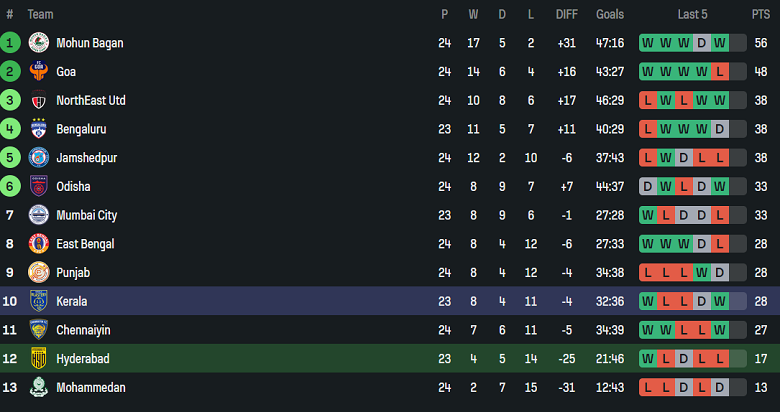
Task: Click the Hyderabad yellow team logo
Action: pyautogui.click(x=39, y=358)
